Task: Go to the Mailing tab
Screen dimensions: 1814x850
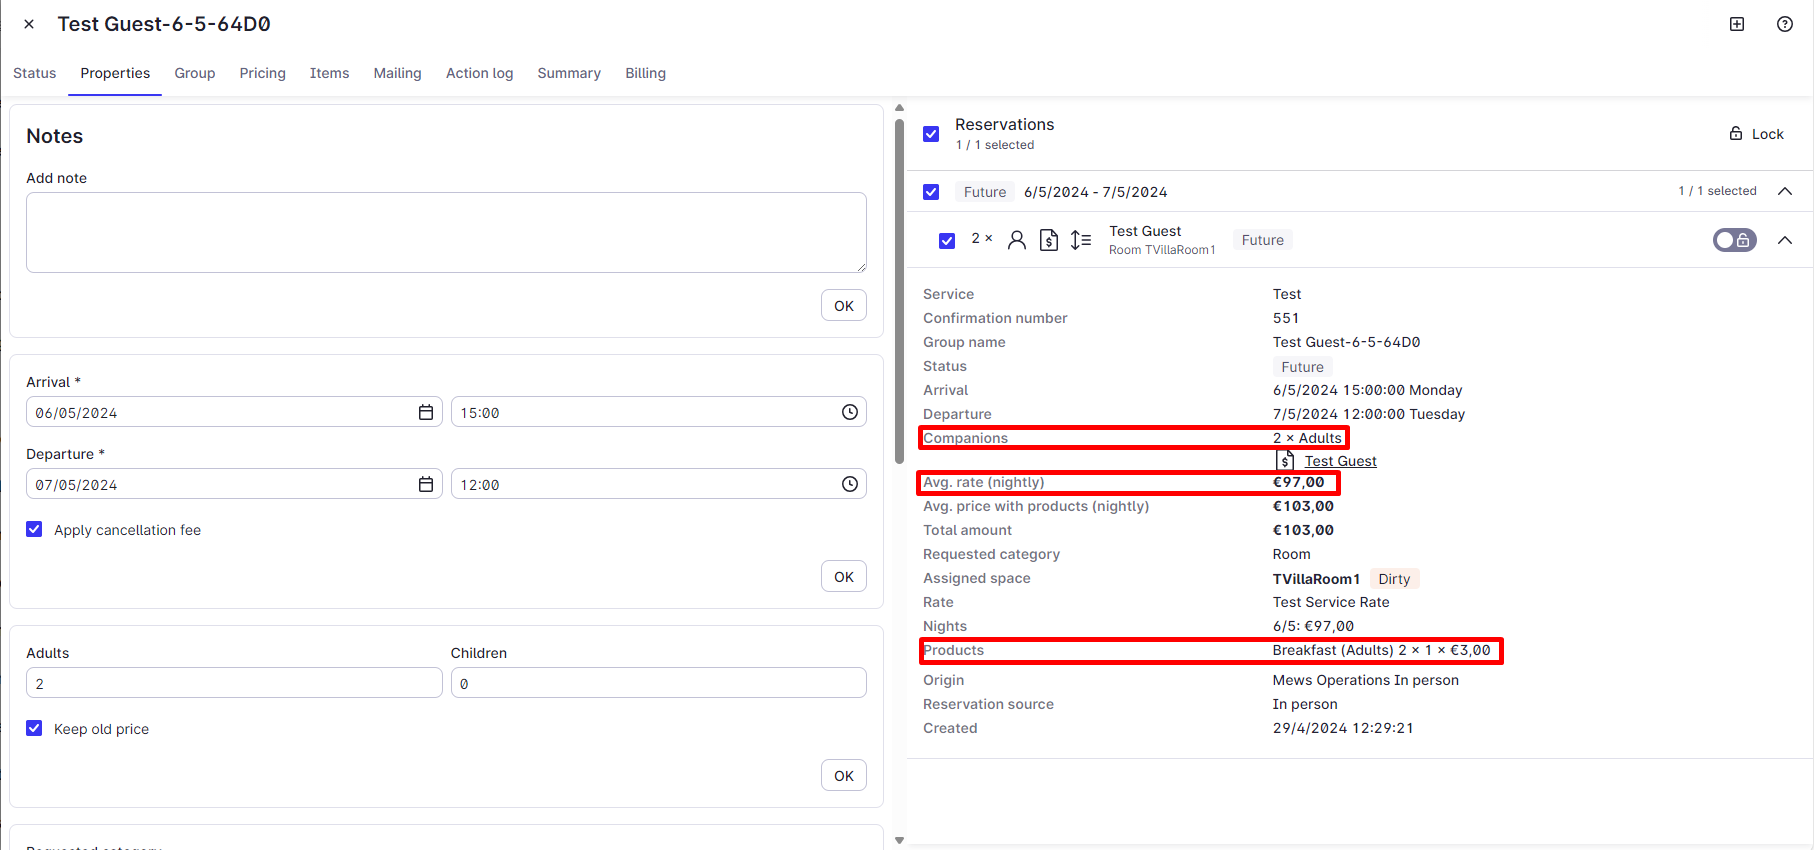Action: pos(398,73)
